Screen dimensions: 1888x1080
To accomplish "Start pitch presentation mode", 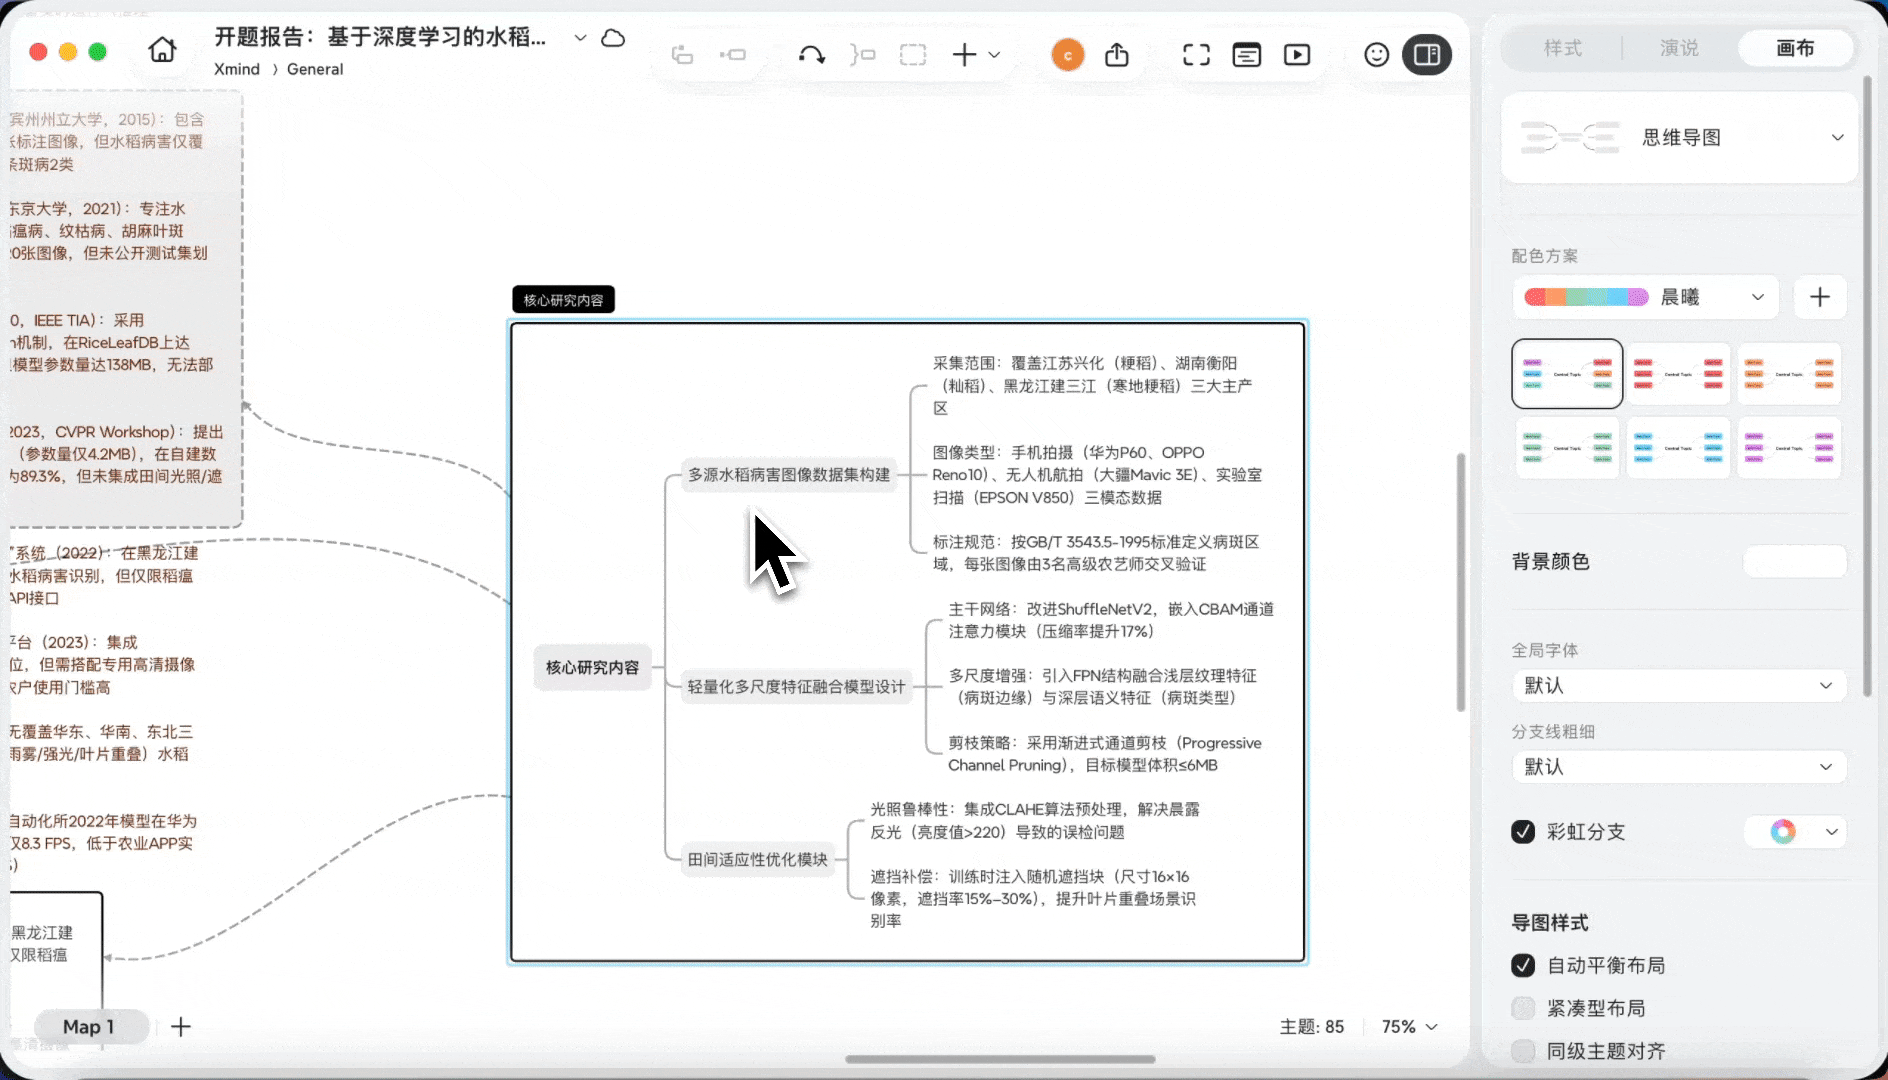I will [x=1297, y=55].
